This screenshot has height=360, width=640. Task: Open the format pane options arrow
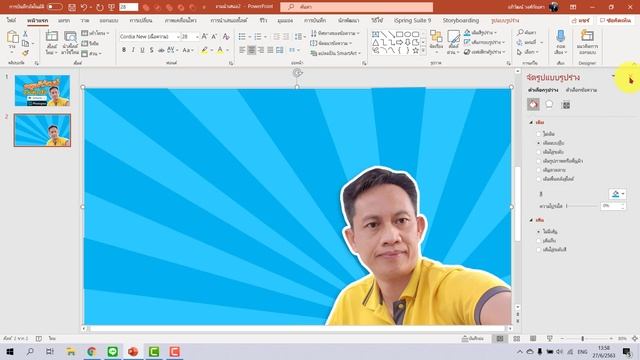[x=613, y=76]
